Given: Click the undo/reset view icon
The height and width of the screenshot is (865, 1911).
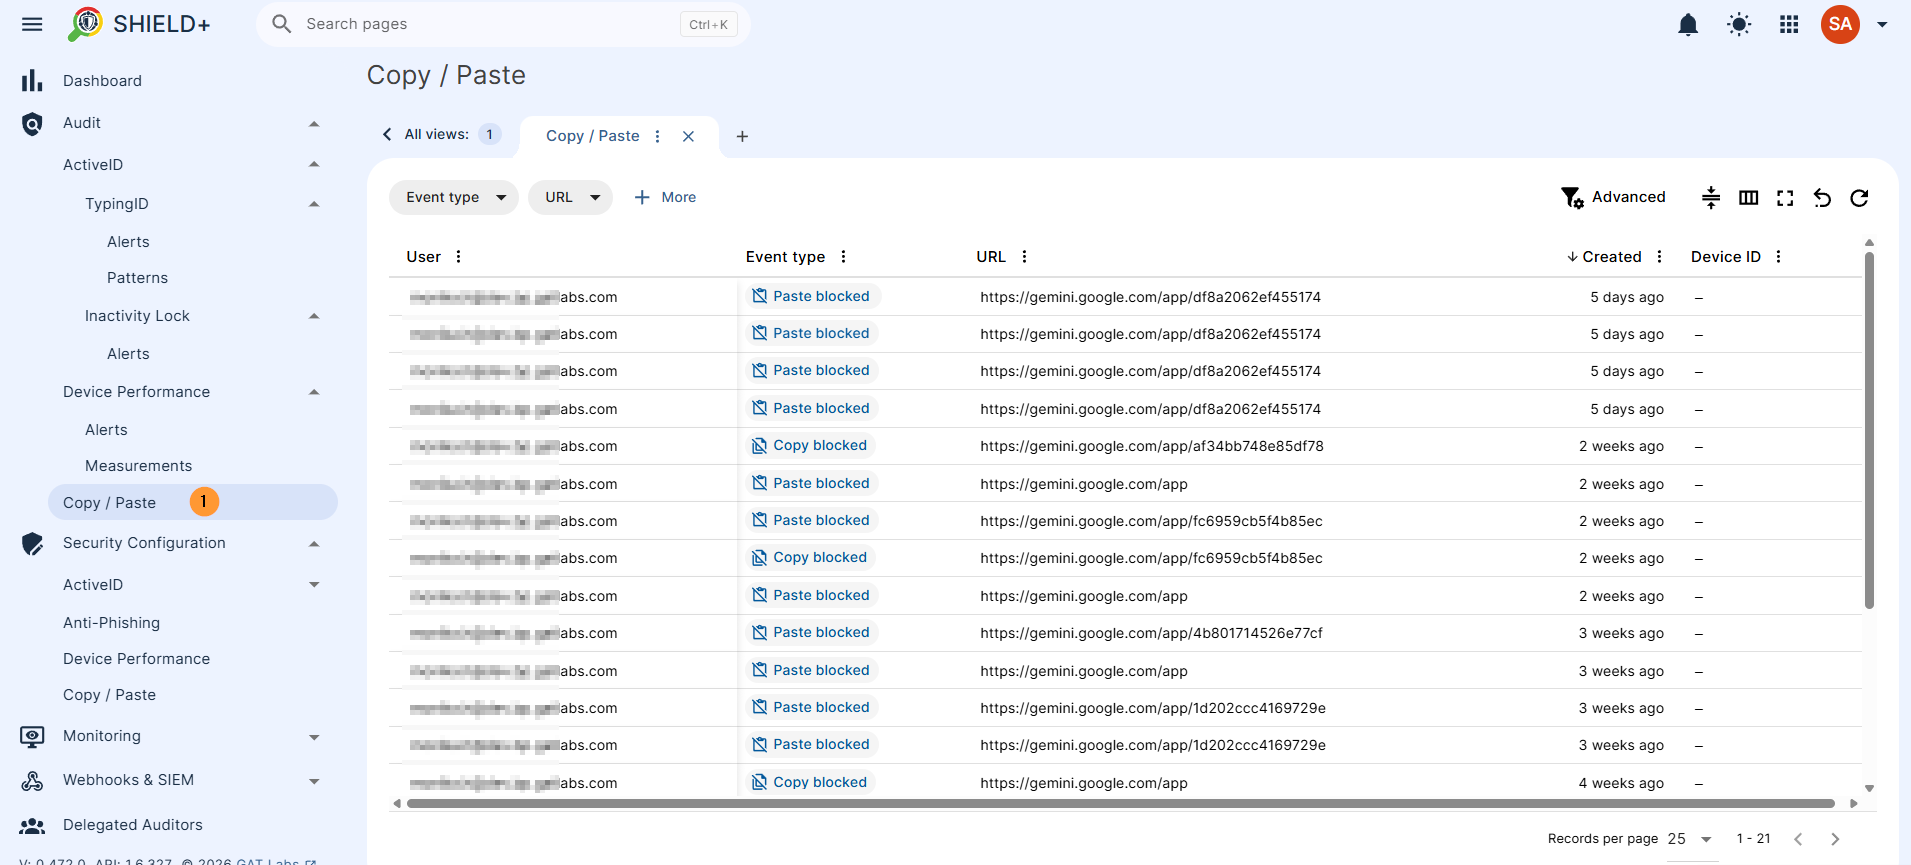Looking at the screenshot, I should pyautogui.click(x=1822, y=198).
